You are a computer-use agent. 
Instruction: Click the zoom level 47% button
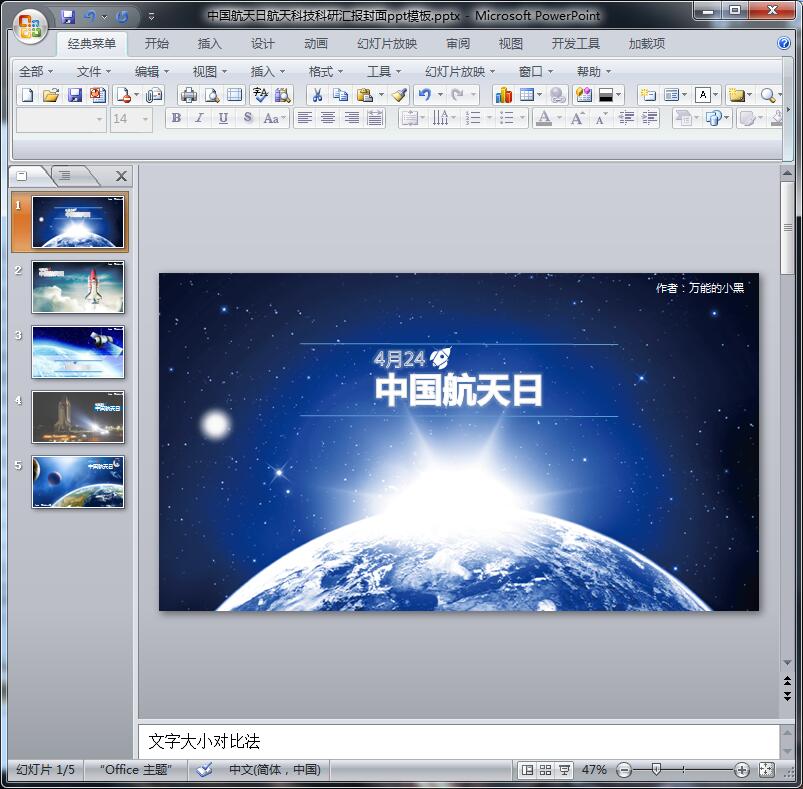(x=594, y=770)
